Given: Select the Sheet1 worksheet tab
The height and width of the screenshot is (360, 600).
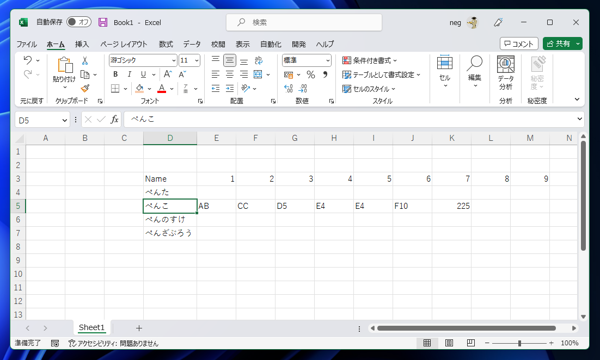Looking at the screenshot, I should [x=91, y=327].
